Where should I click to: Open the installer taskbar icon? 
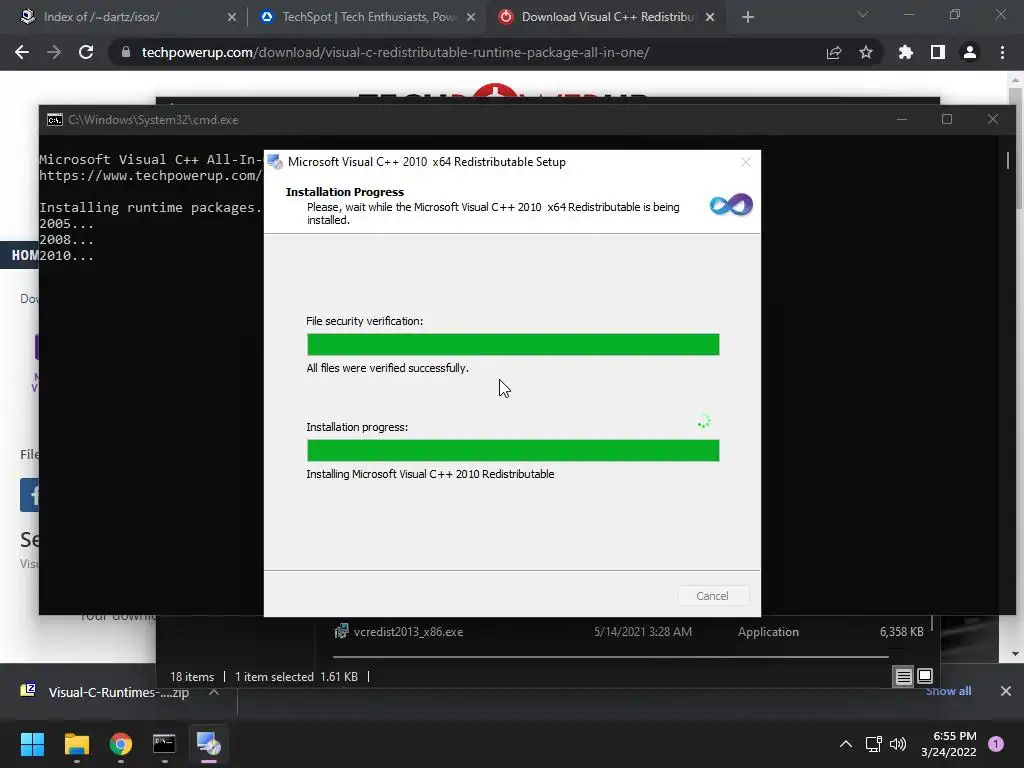(209, 744)
